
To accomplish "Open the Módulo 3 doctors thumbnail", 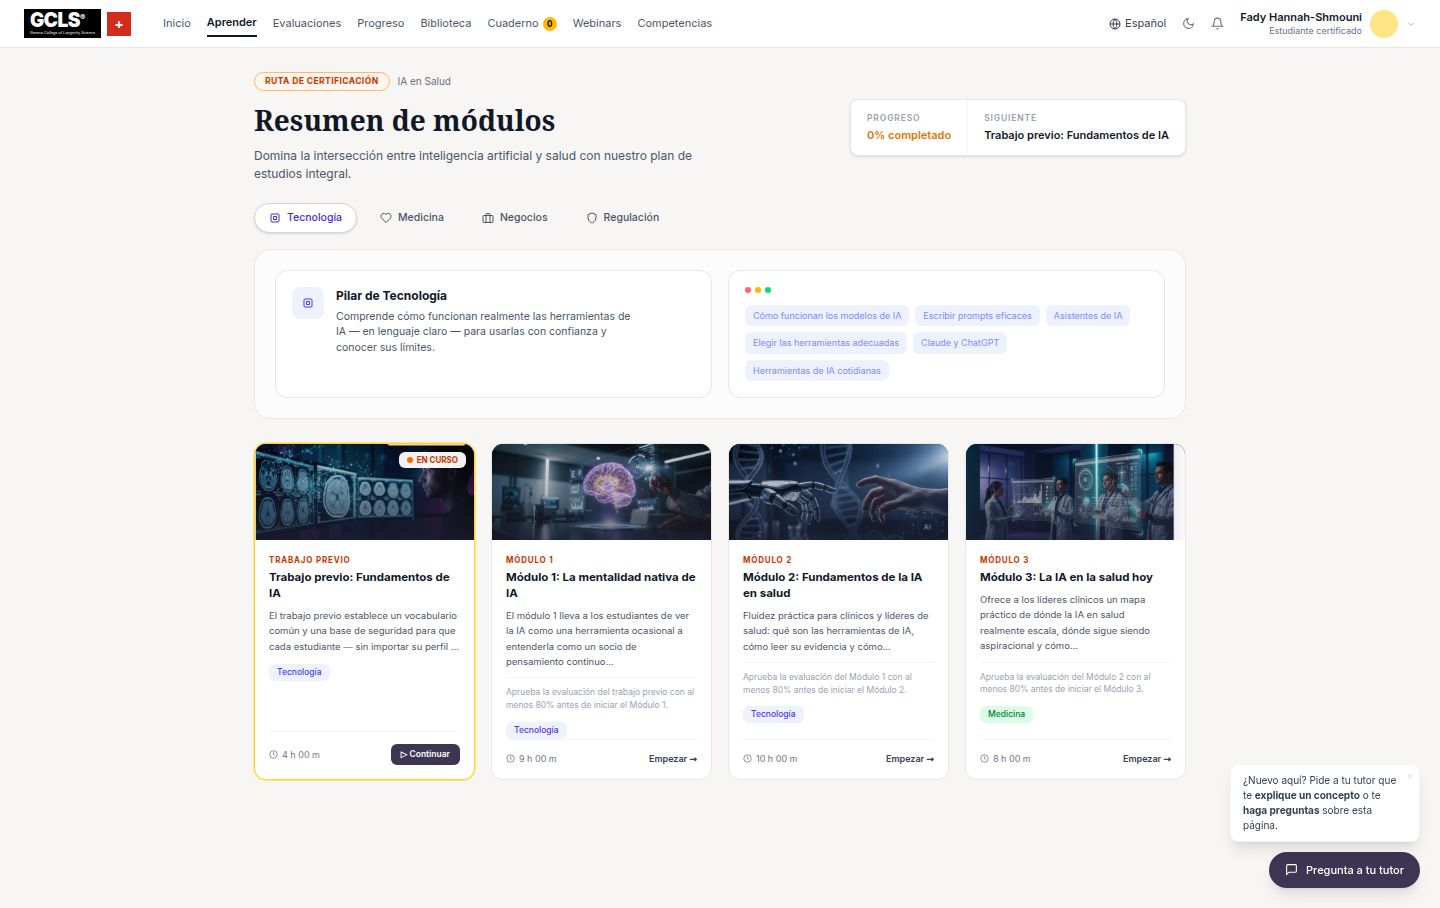I will pyautogui.click(x=1075, y=492).
